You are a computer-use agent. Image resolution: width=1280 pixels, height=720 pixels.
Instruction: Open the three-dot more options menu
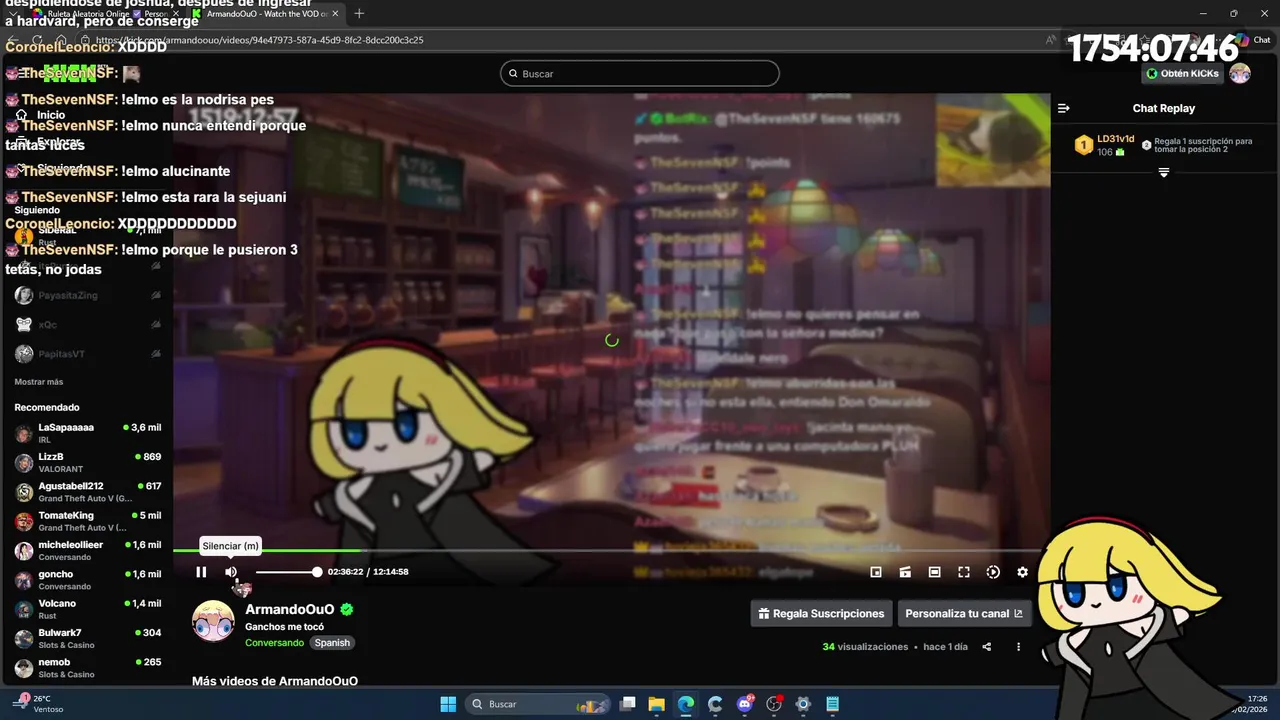point(1018,647)
